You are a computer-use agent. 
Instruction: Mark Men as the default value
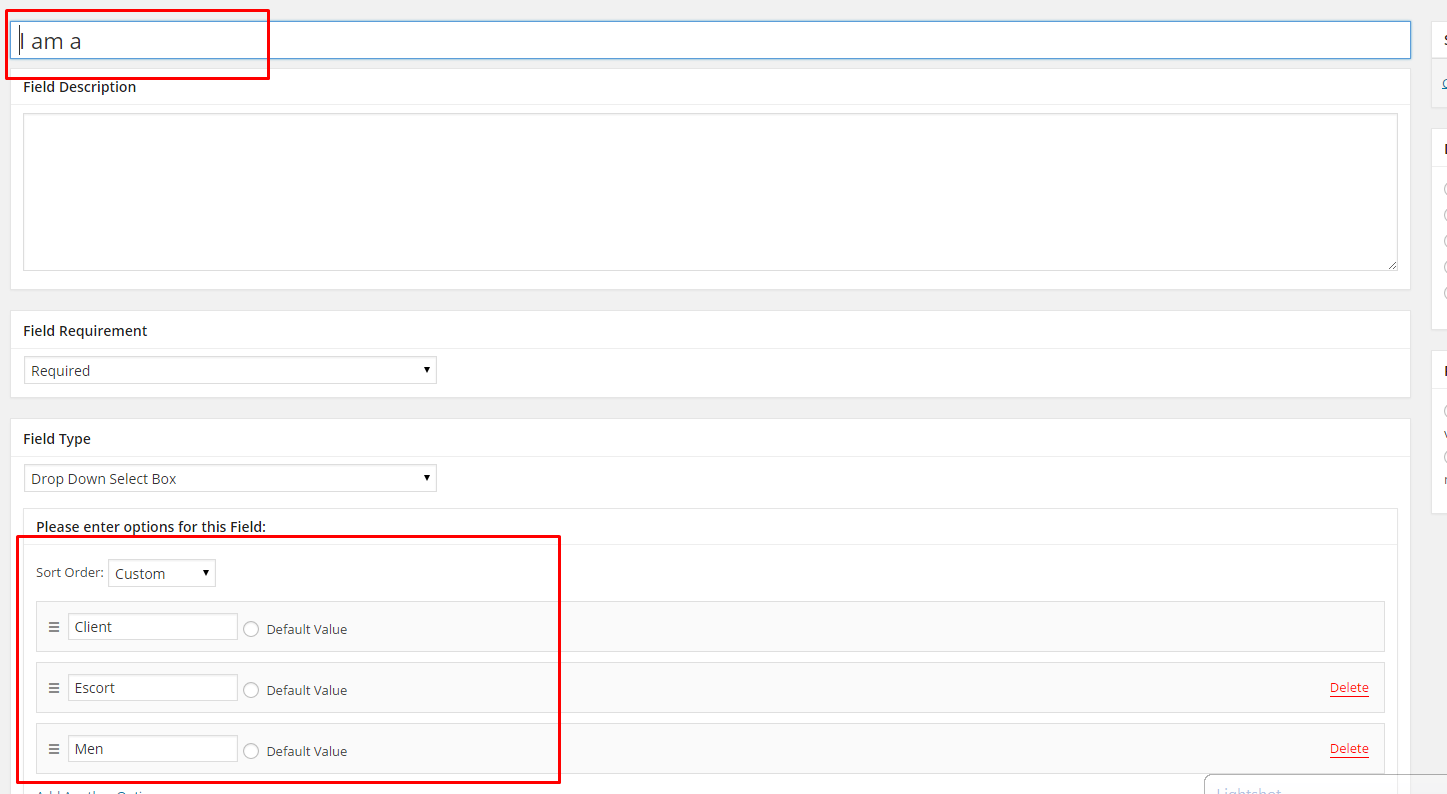[251, 751]
